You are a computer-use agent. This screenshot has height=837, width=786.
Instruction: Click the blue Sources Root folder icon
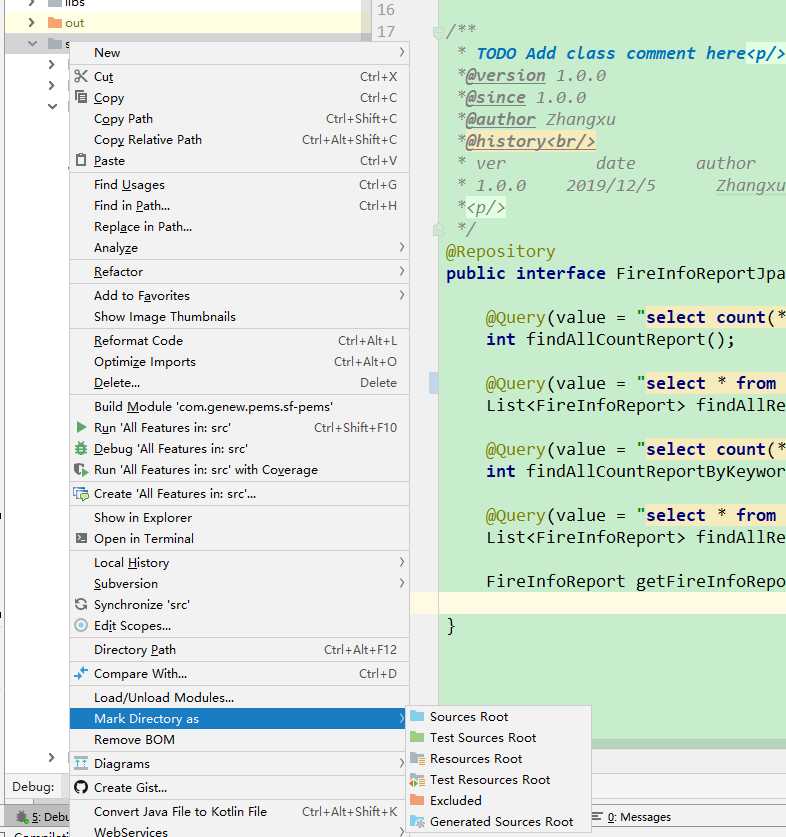(417, 716)
